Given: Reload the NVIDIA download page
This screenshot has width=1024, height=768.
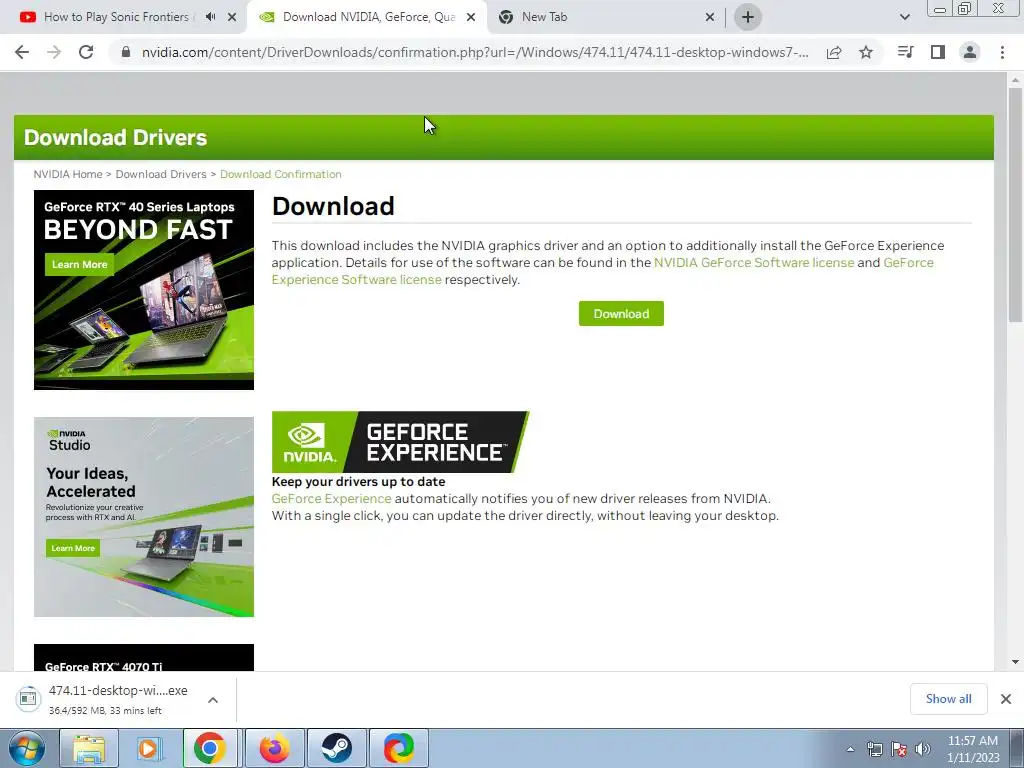Looking at the screenshot, I should (x=86, y=52).
